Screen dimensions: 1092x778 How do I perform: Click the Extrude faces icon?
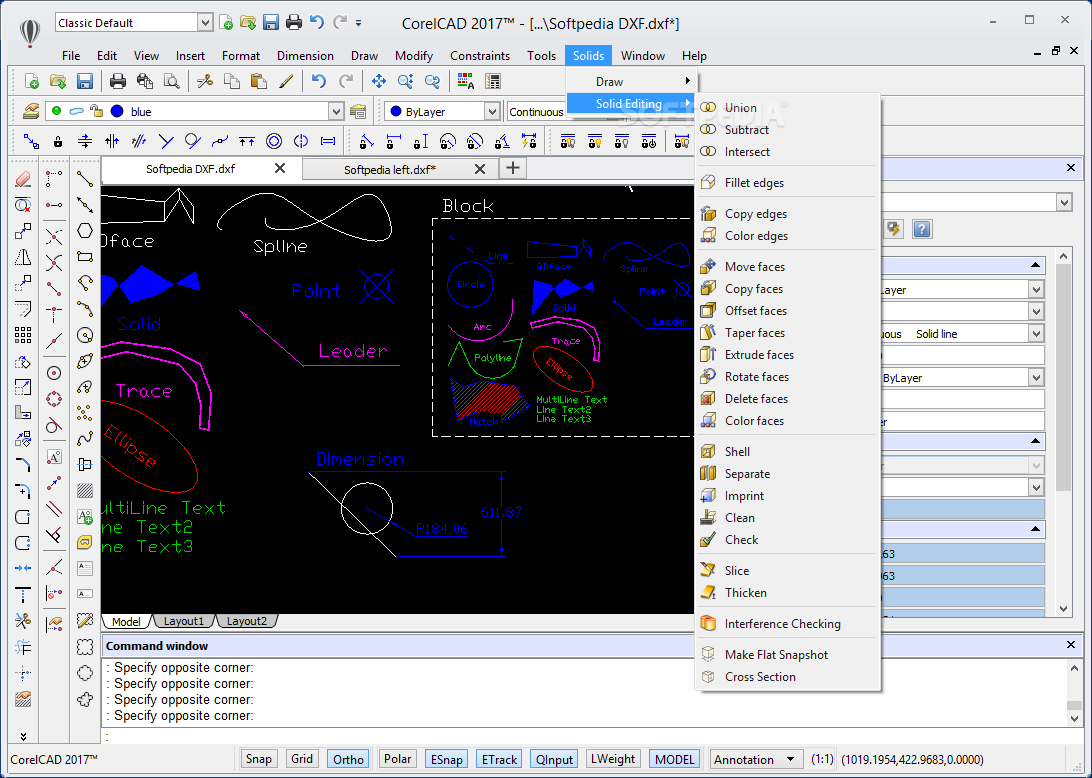(708, 355)
